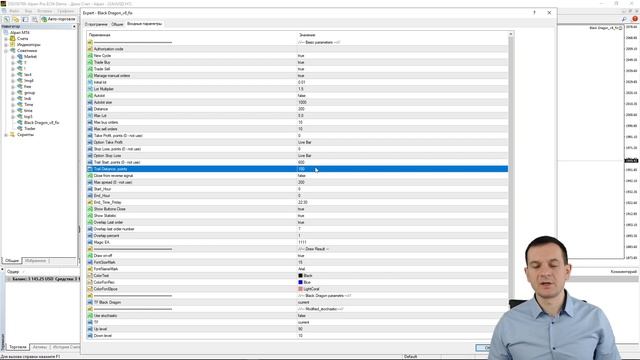
Task: Switch to the Common tab in Expert dialog
Action: tap(117, 24)
